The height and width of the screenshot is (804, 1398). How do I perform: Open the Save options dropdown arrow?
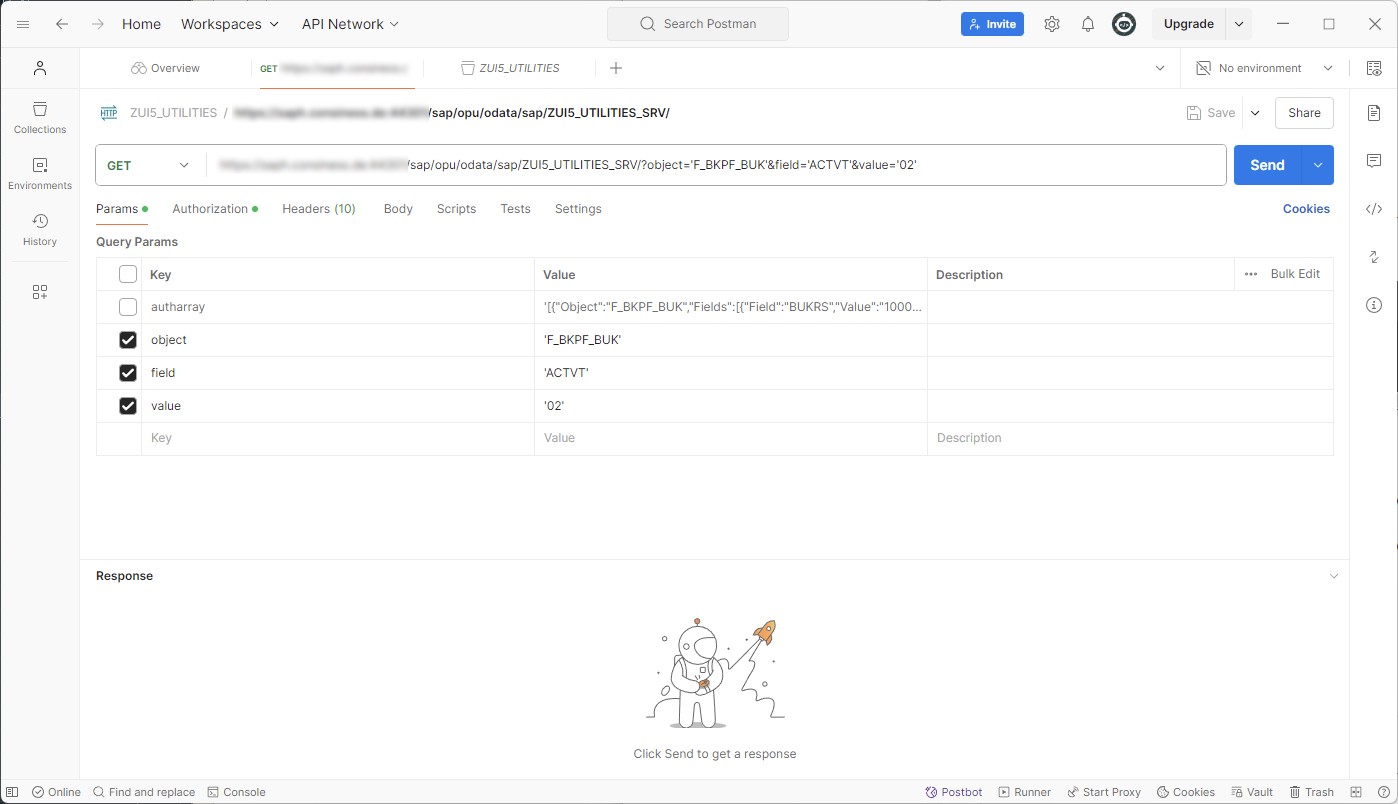[x=1255, y=113]
